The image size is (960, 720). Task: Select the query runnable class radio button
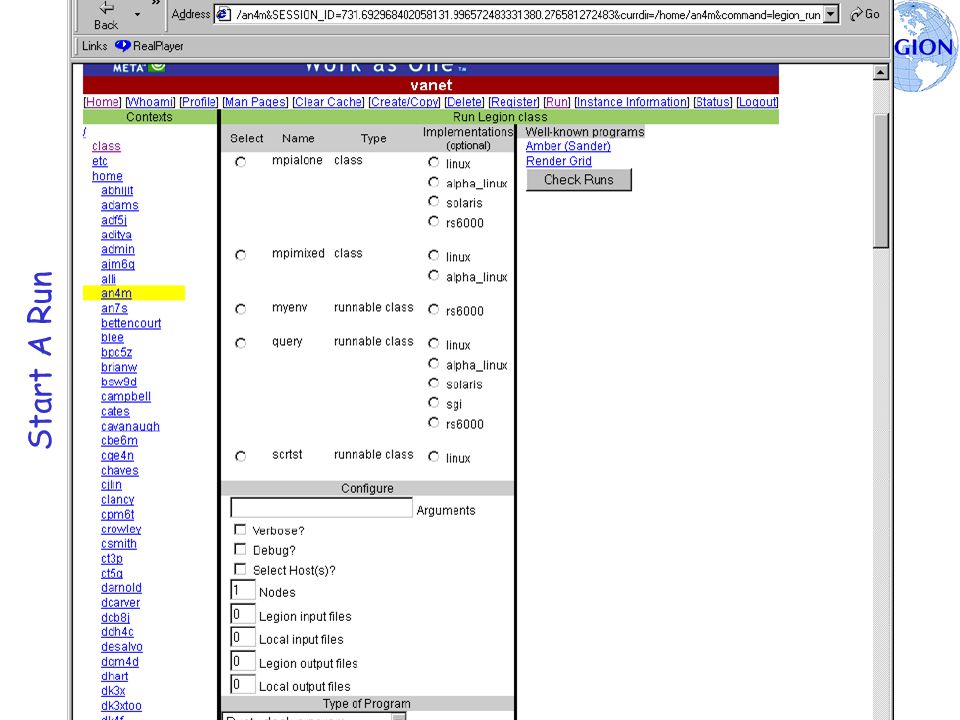pyautogui.click(x=241, y=343)
